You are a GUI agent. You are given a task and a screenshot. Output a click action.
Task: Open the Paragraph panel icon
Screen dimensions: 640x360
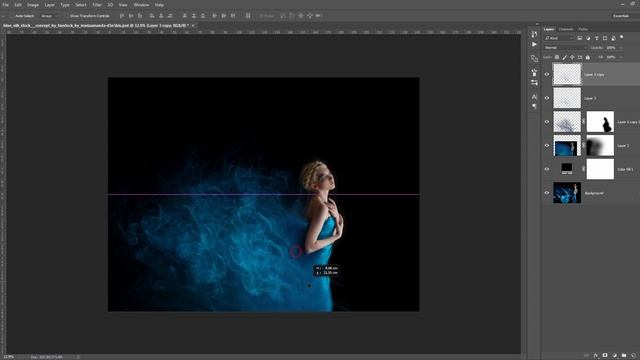tap(534, 106)
